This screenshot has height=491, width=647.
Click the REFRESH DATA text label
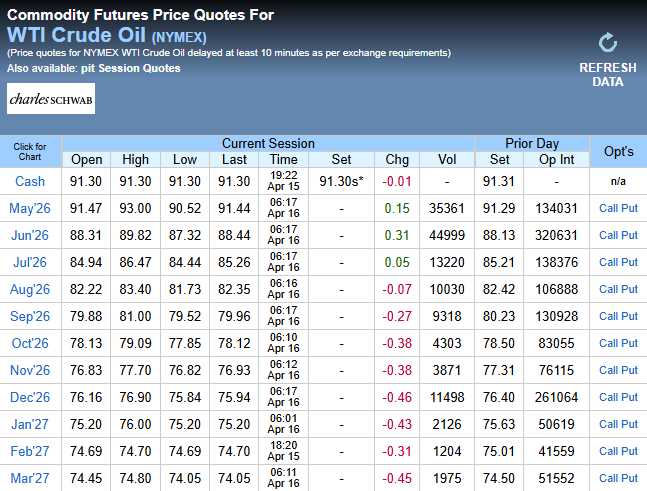coord(607,74)
